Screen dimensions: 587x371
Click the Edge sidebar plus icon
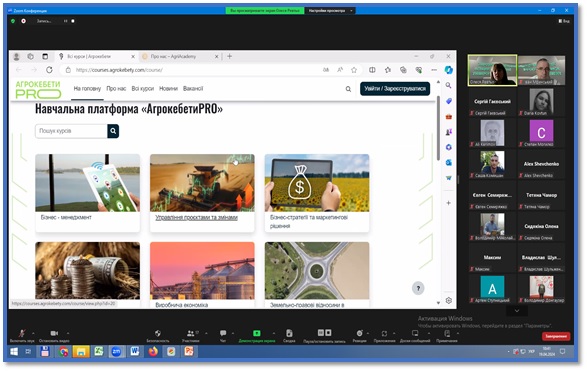coord(448,203)
